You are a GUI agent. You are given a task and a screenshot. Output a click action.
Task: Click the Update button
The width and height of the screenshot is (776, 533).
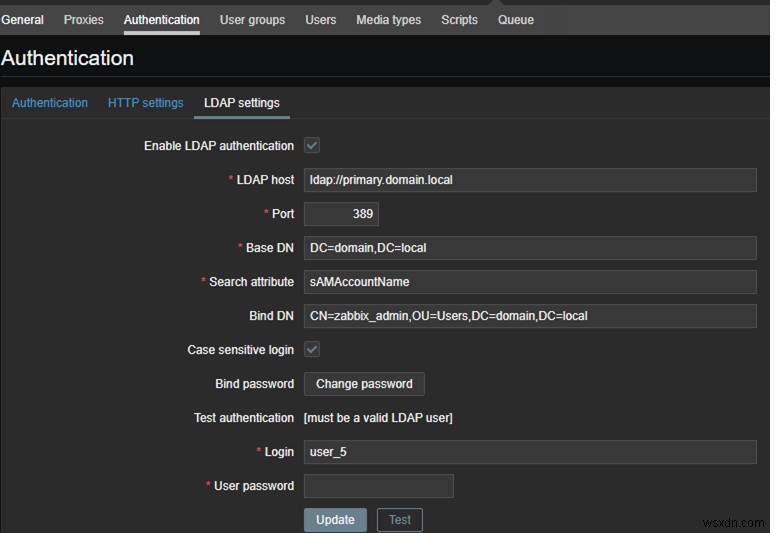(336, 520)
